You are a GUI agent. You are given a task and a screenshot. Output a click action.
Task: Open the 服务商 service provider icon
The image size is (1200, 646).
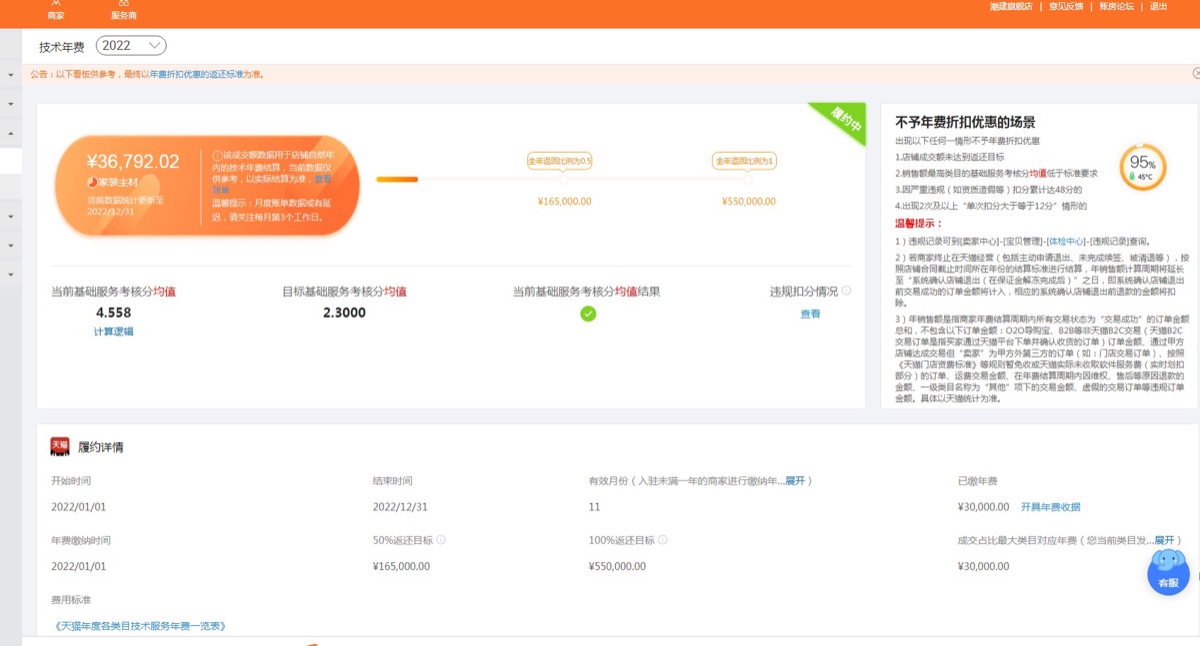pyautogui.click(x=124, y=10)
